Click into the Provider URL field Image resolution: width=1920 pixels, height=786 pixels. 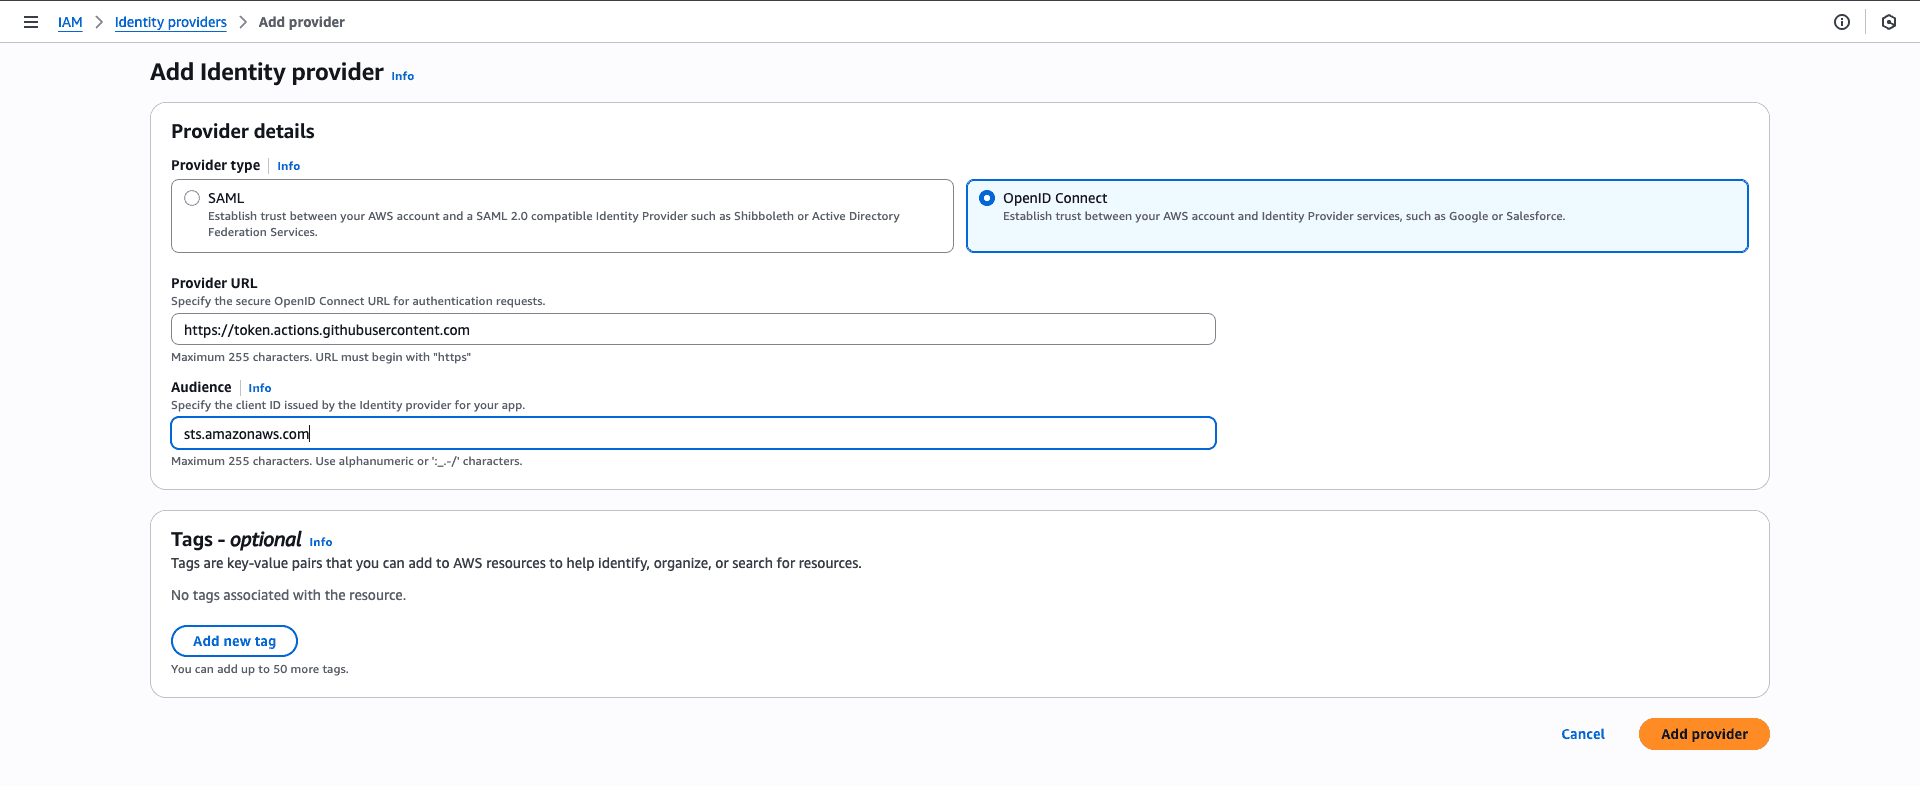point(693,329)
